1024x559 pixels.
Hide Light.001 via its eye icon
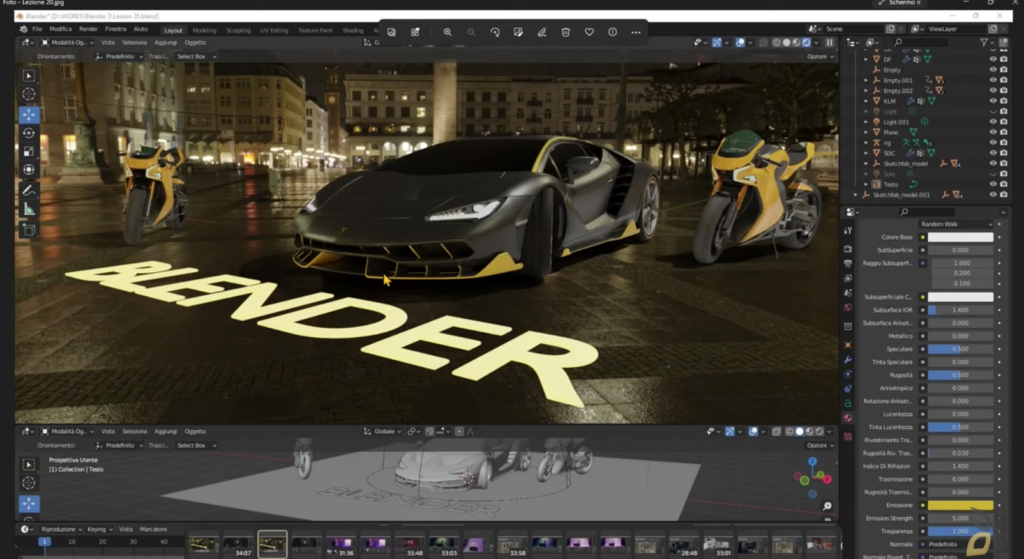point(993,121)
